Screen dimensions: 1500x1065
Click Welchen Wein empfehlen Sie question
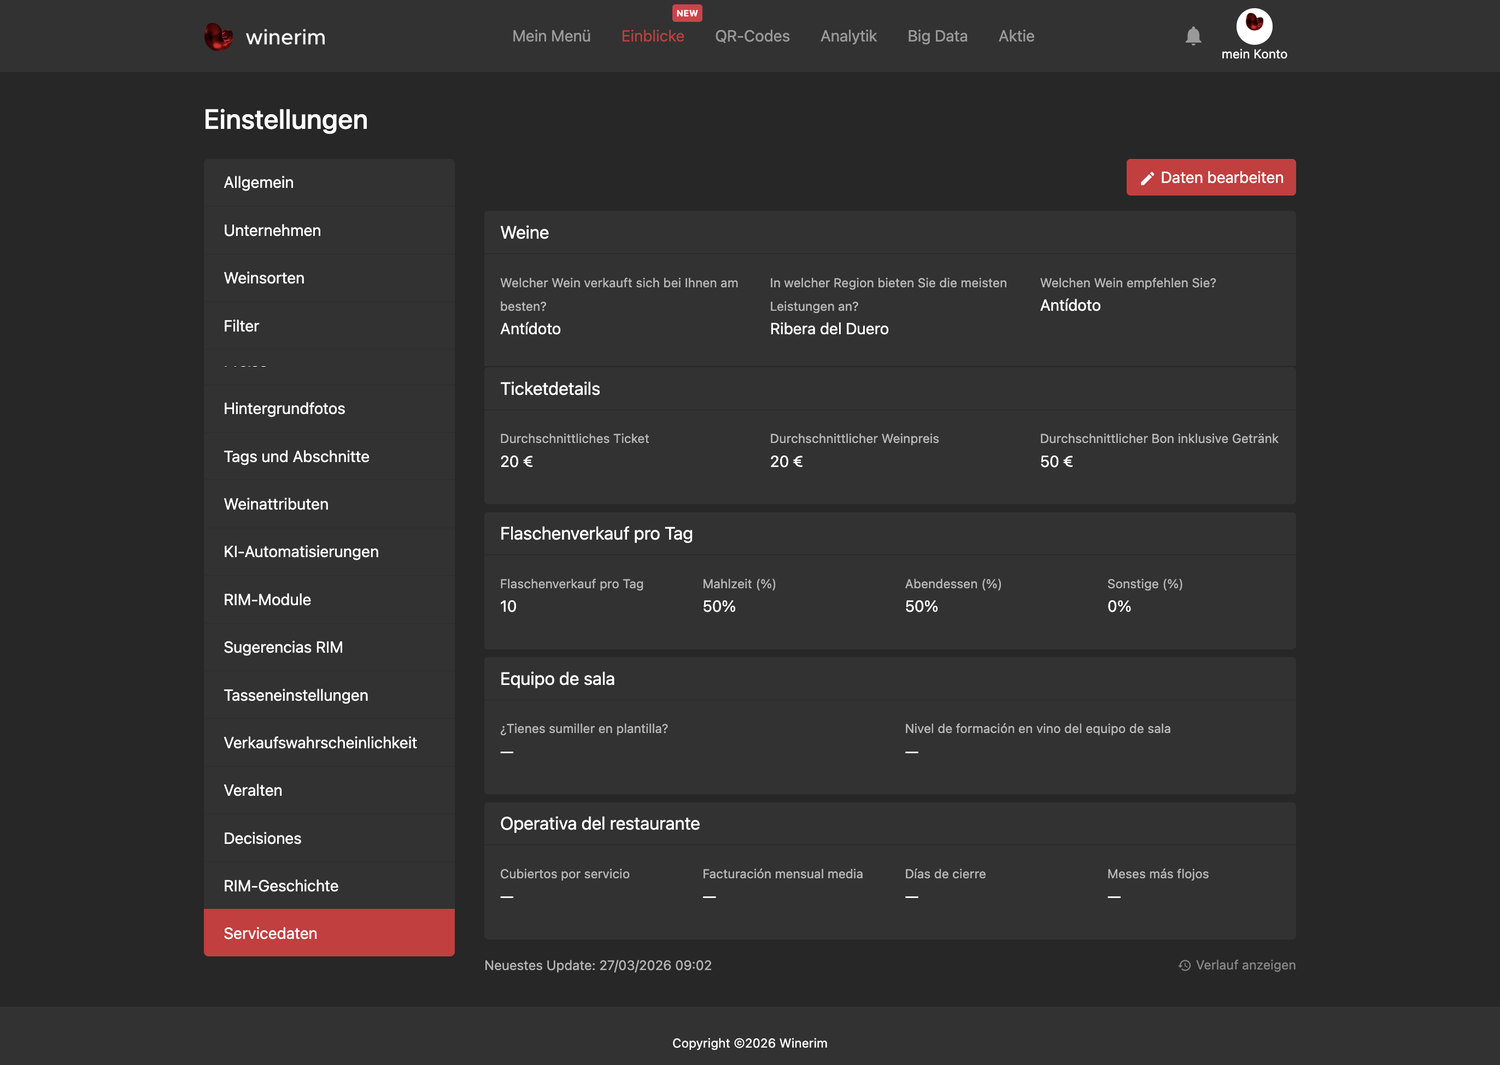coord(1128,283)
